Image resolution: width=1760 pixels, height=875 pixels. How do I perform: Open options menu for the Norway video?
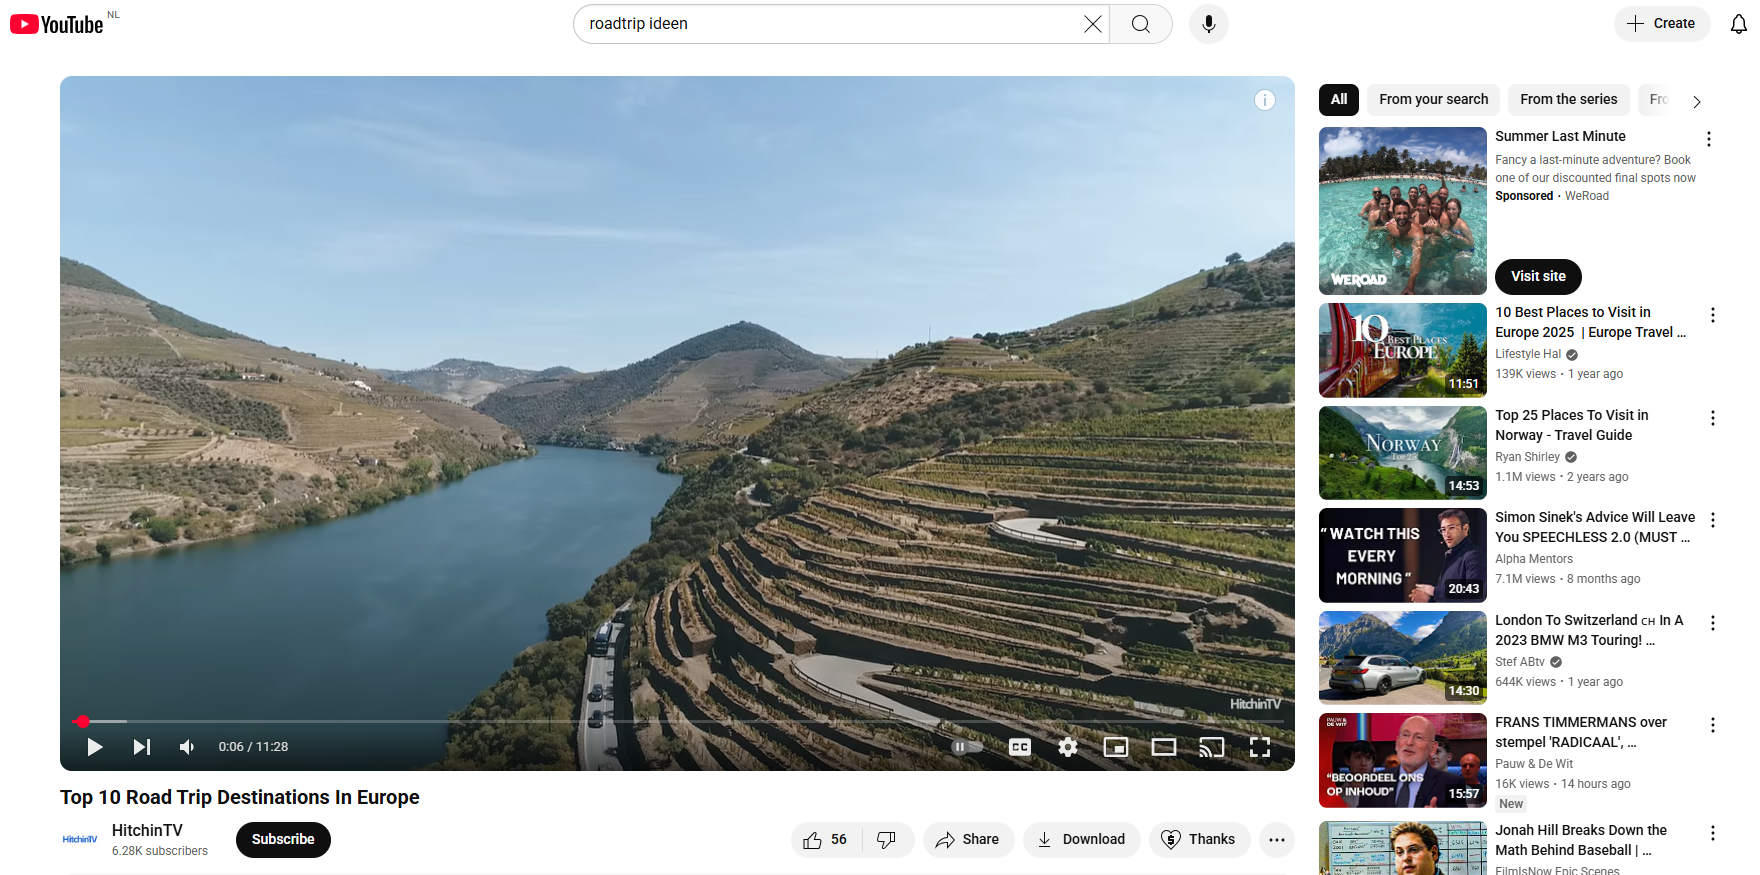[x=1713, y=418]
